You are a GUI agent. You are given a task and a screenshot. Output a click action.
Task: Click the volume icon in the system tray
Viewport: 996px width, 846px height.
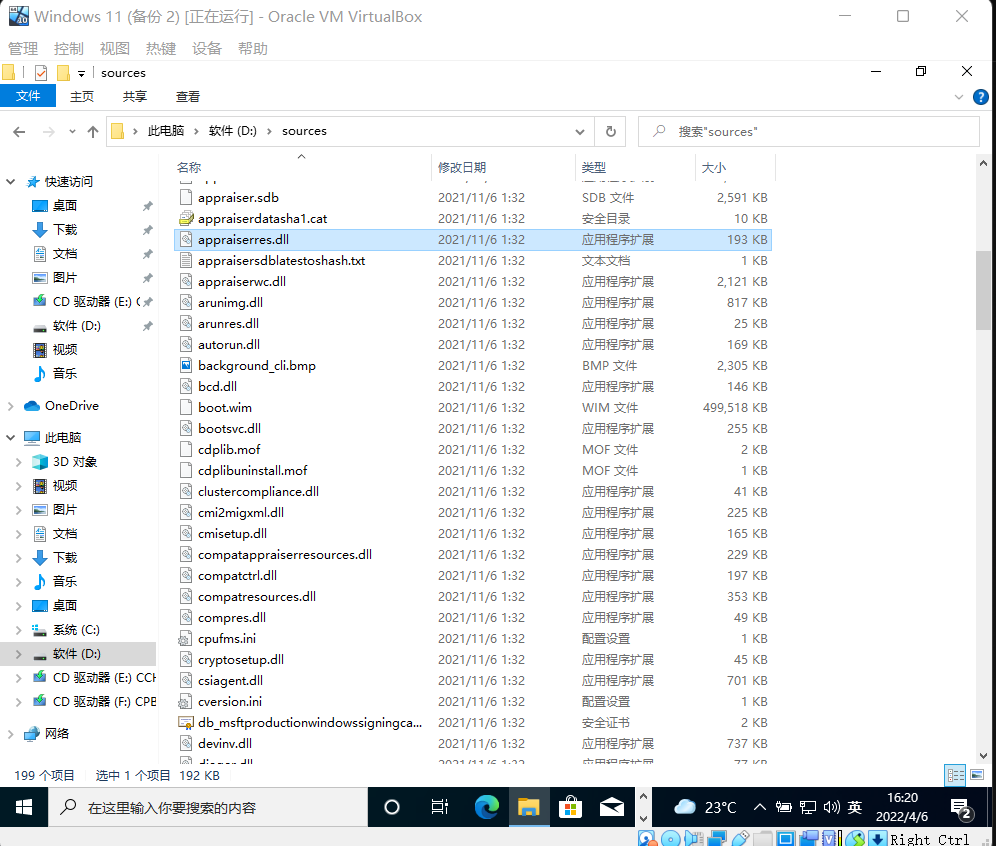832,806
